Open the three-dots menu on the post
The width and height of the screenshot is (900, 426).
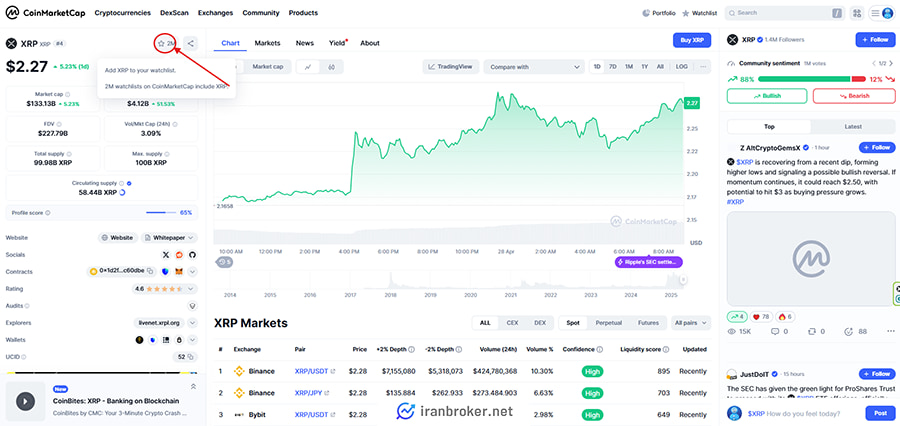pyautogui.click(x=890, y=331)
